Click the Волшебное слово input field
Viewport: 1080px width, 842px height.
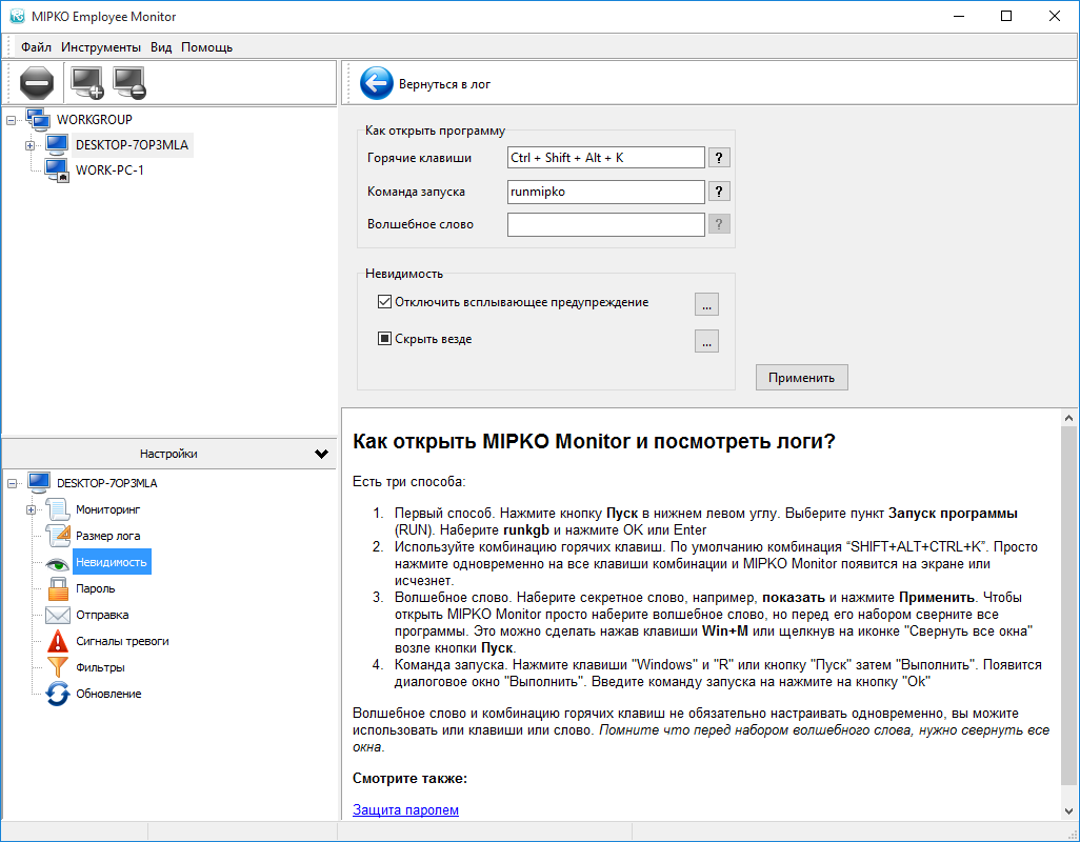606,225
